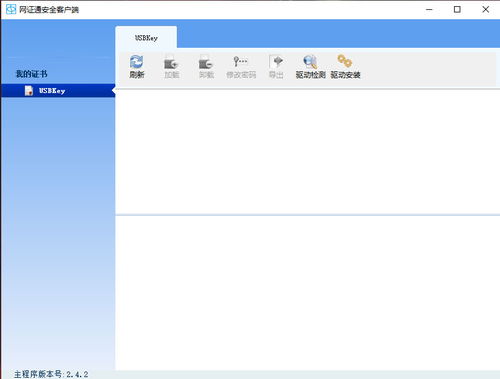Minimize the 网证通安全客户端 window
Viewport: 500px width, 379px height.
pos(429,9)
